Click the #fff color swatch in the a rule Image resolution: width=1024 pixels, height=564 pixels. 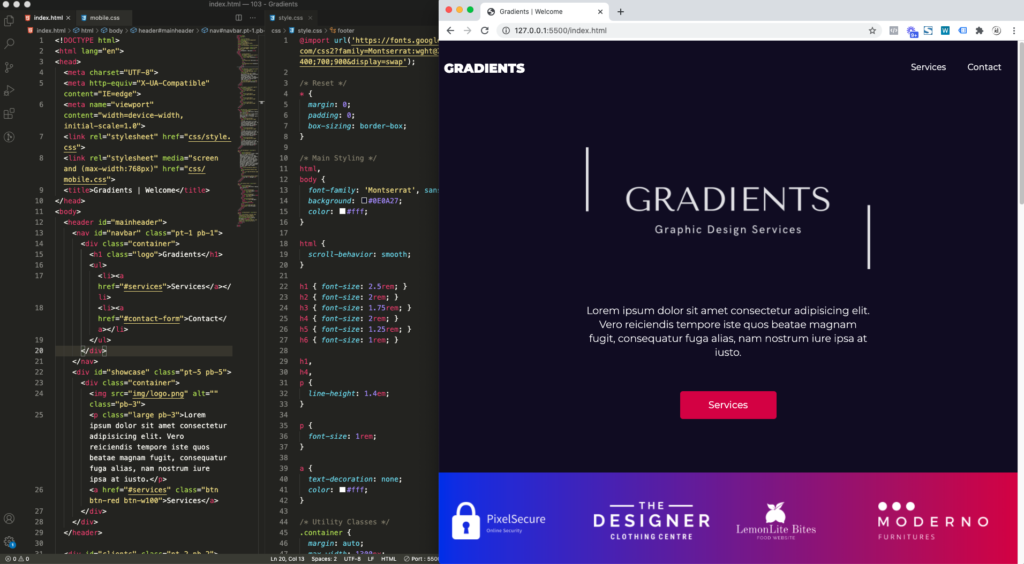tap(342, 490)
